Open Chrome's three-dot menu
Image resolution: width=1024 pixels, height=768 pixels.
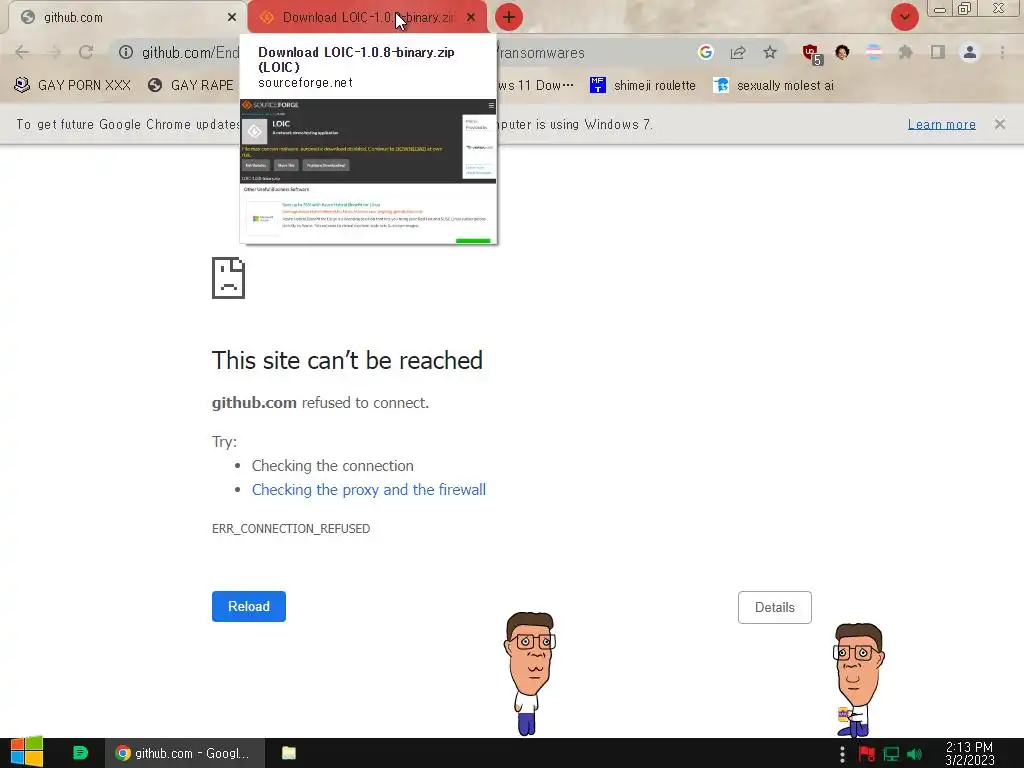pyautogui.click(x=1002, y=52)
